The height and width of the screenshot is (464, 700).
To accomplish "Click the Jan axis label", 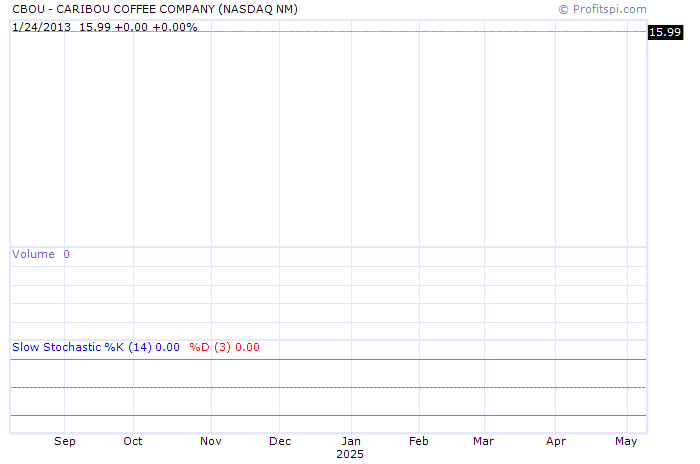I will coord(351,441).
